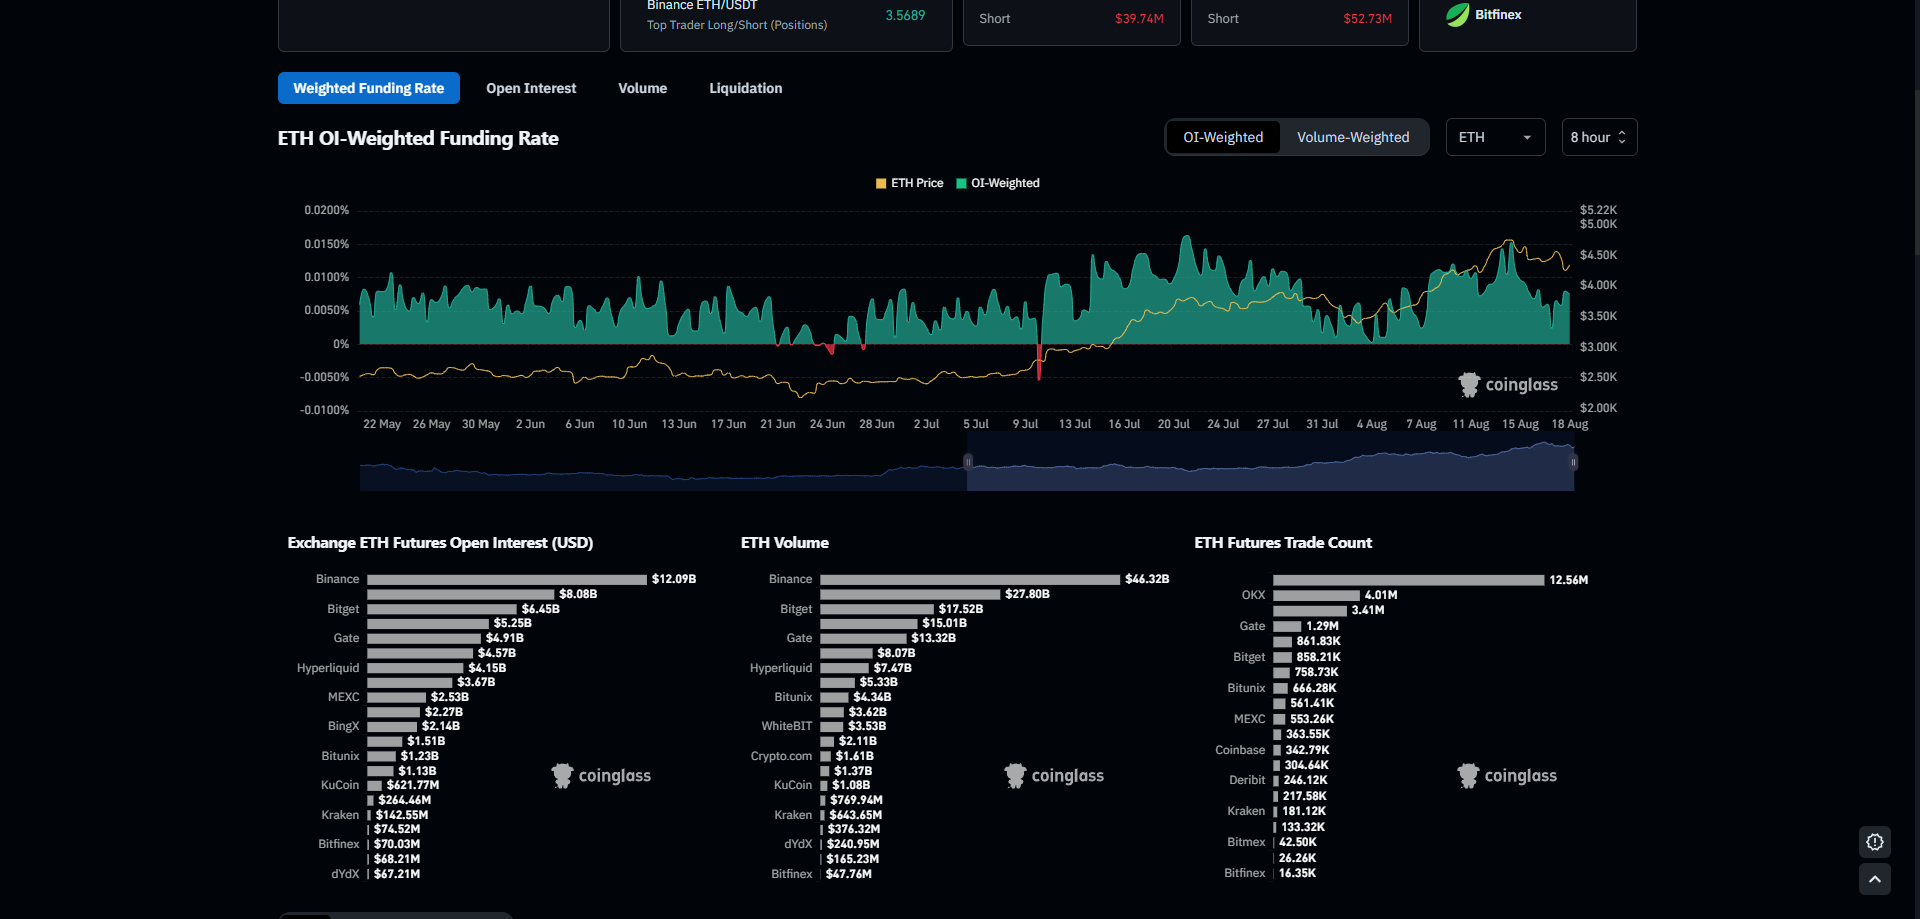Switch to the Open Interest tab
This screenshot has width=1920, height=919.
coord(531,88)
